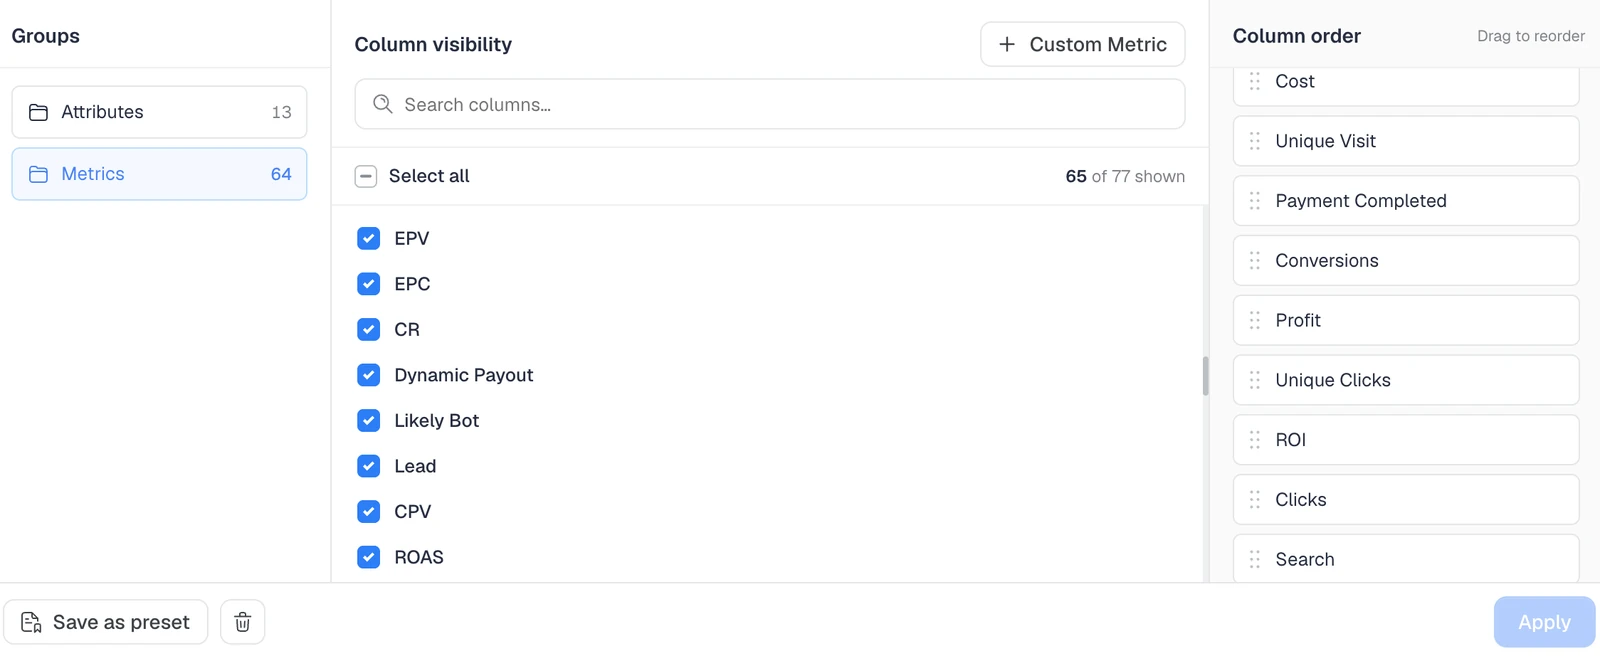Add a Custom Metric

pos(1083,44)
